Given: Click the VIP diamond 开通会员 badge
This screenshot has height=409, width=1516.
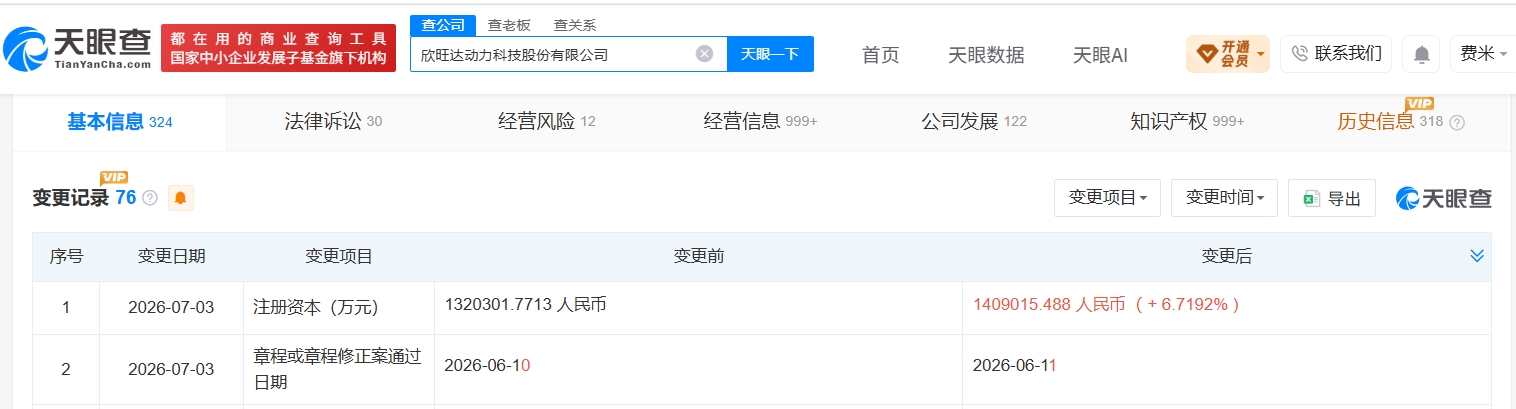Looking at the screenshot, I should [x=1227, y=54].
